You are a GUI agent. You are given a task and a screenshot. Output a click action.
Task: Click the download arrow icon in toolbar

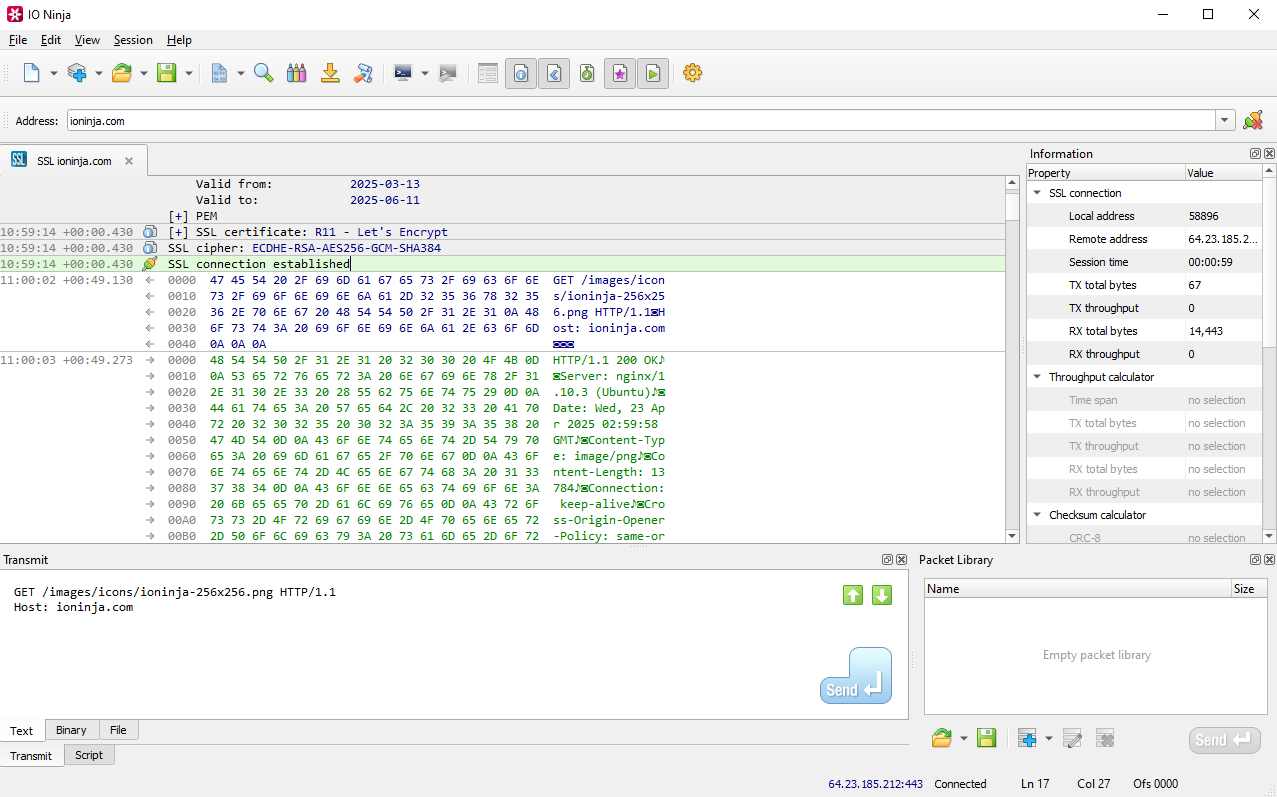coord(330,73)
